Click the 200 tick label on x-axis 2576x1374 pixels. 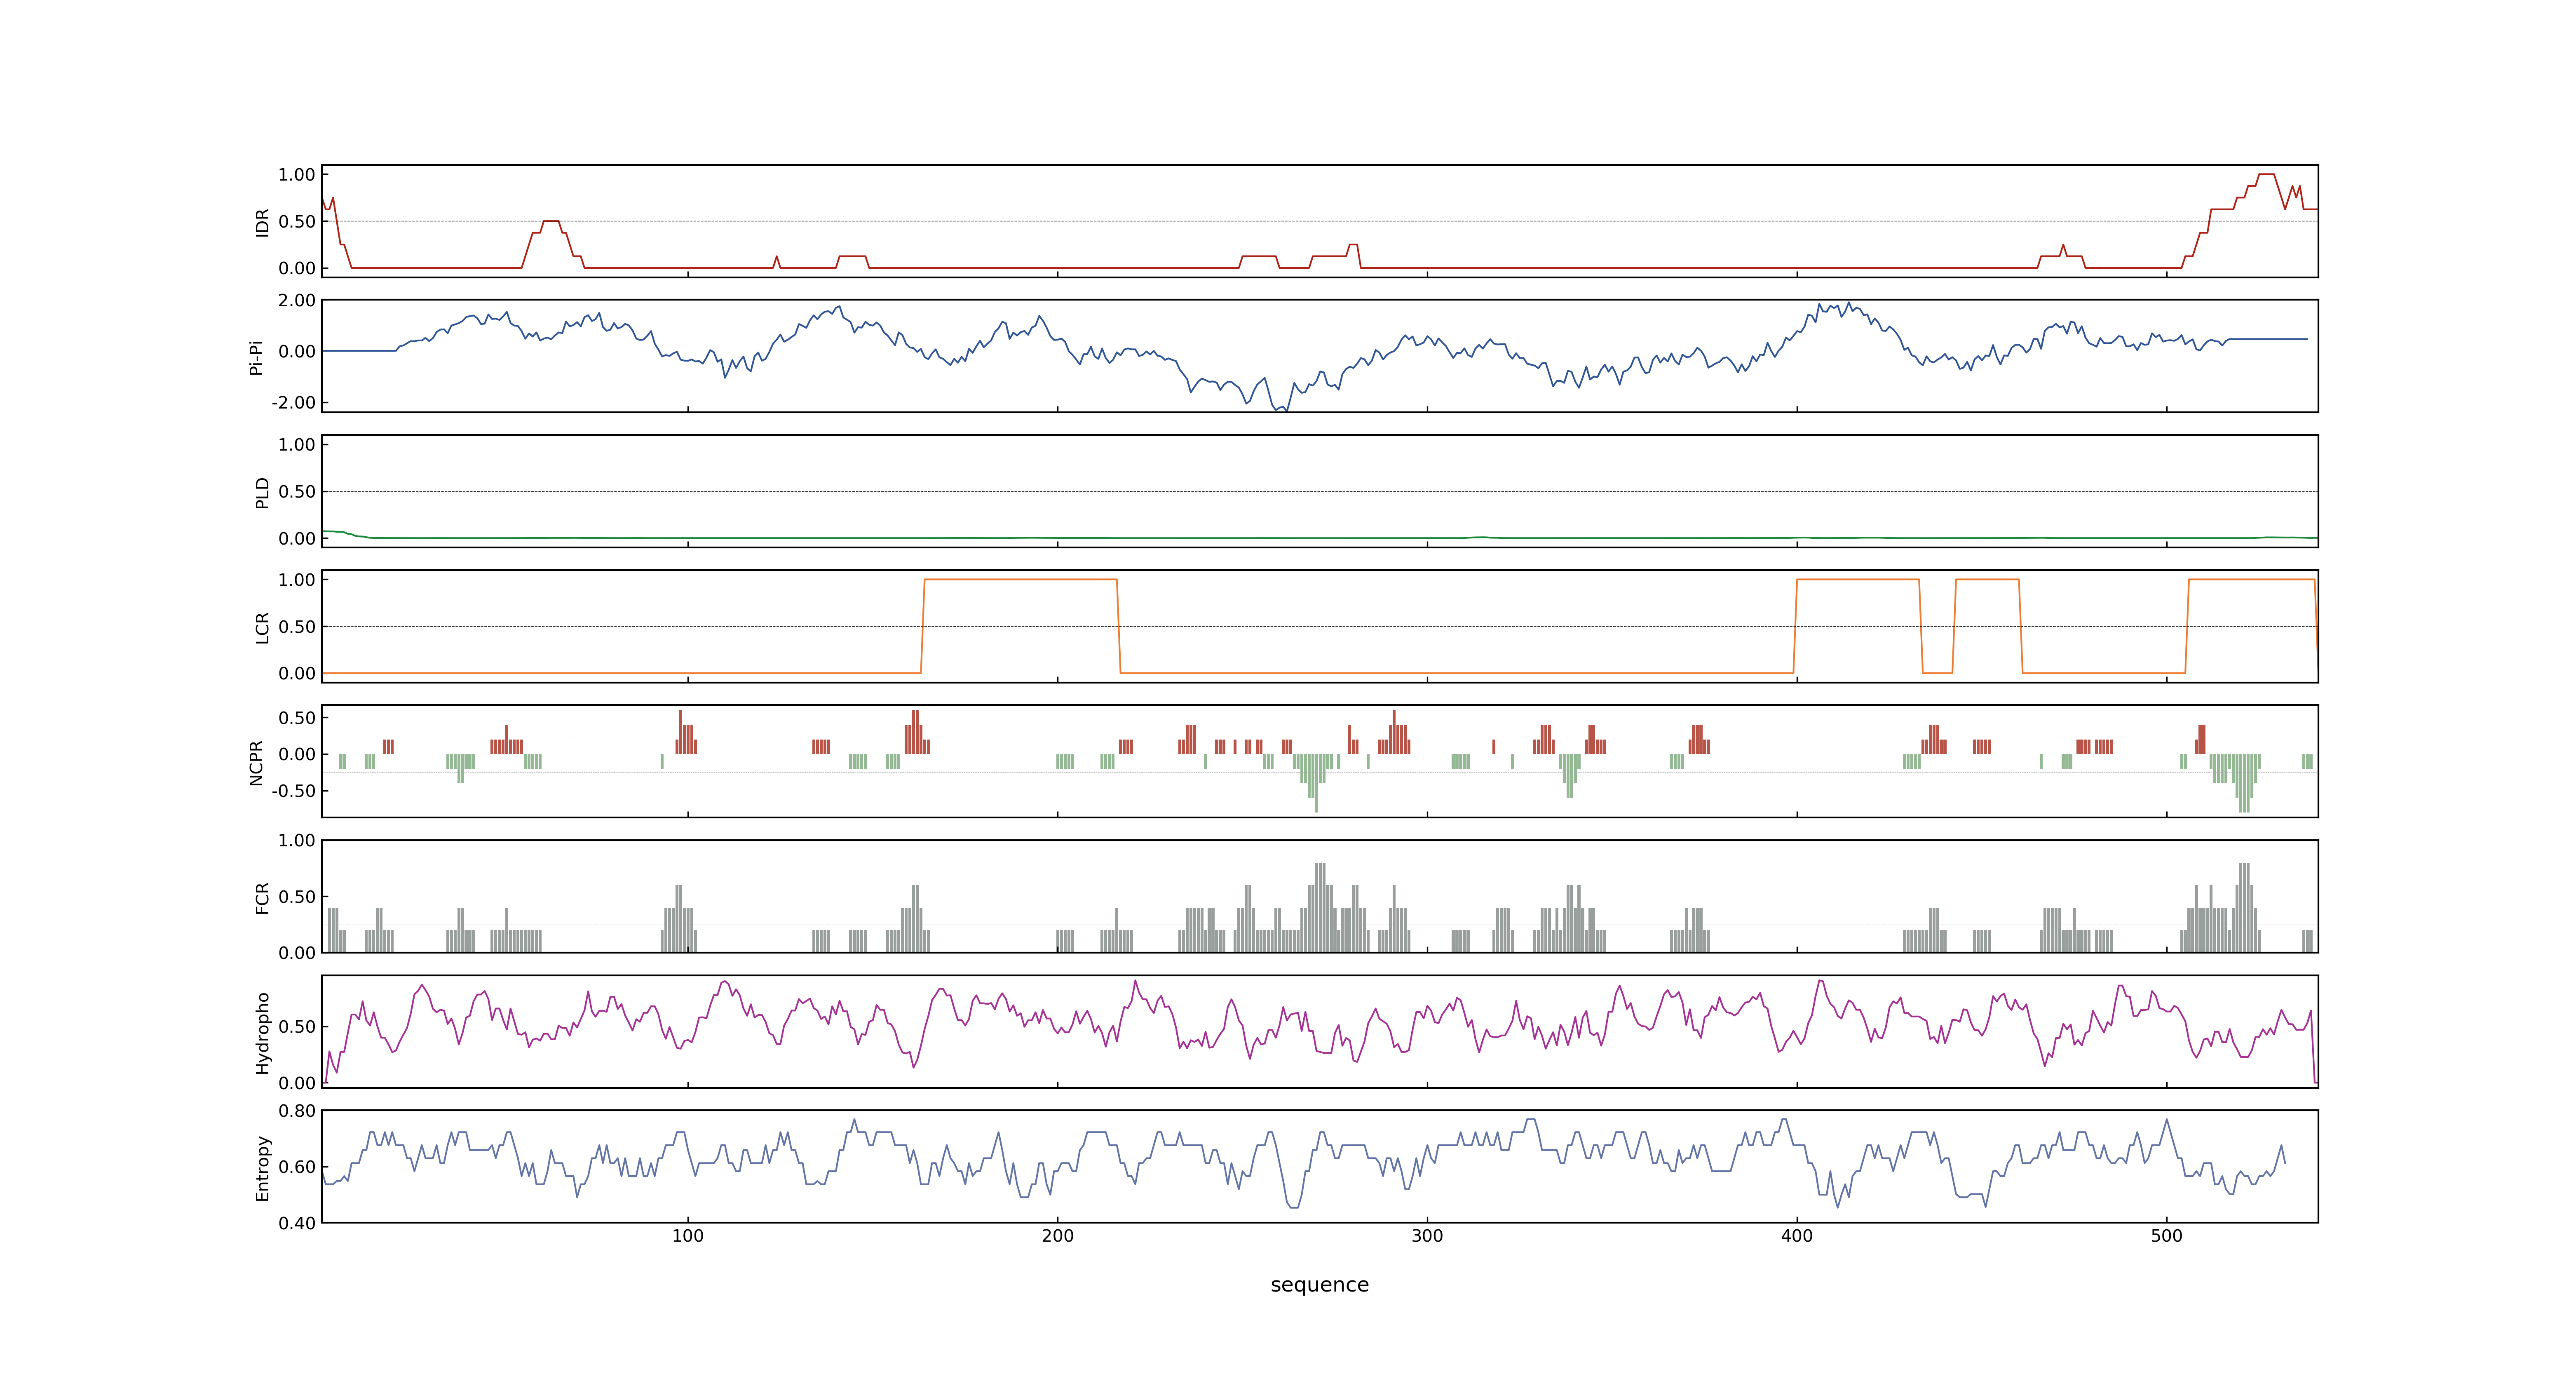(x=1057, y=1236)
